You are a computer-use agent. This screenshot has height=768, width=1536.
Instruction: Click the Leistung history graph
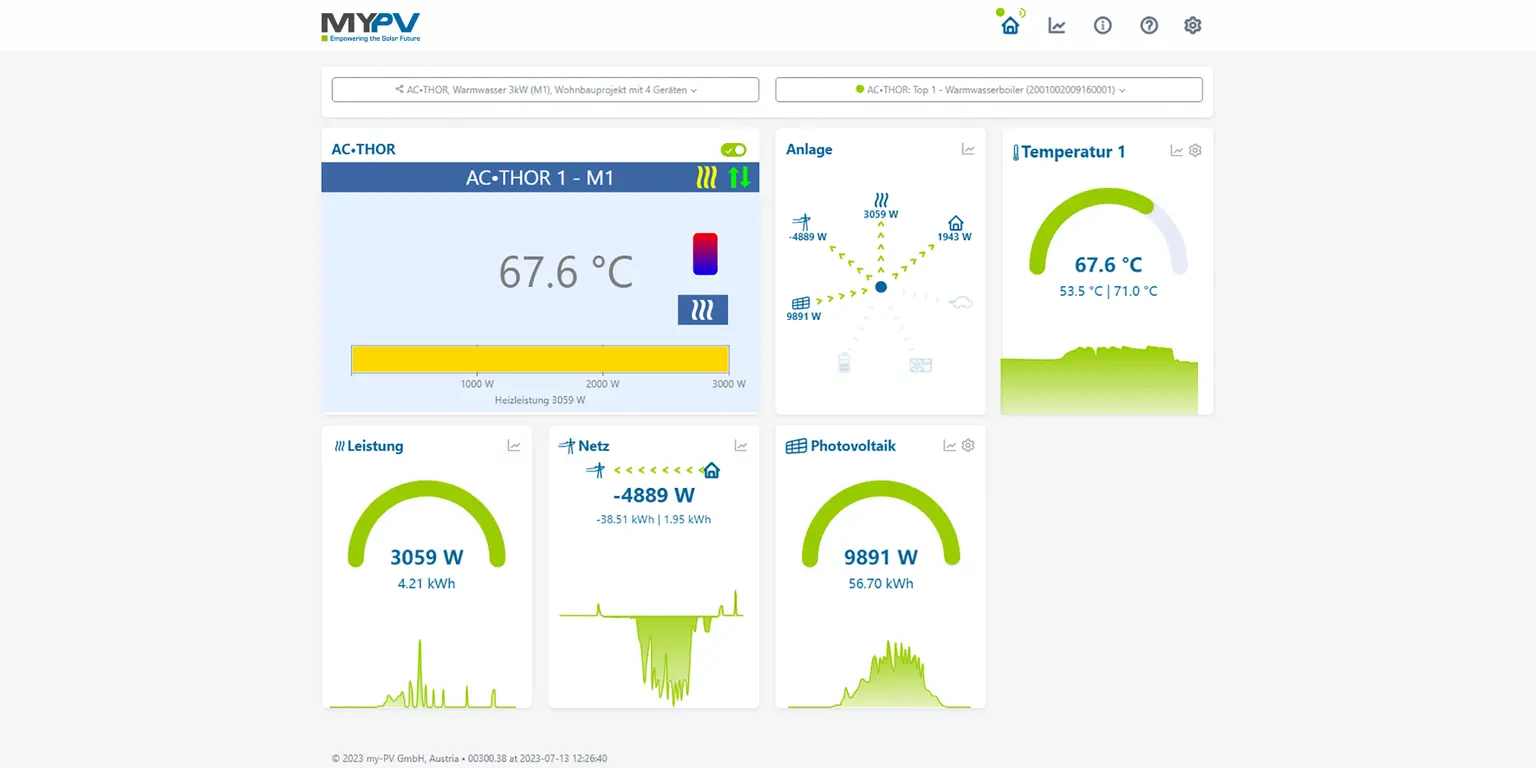[424, 674]
